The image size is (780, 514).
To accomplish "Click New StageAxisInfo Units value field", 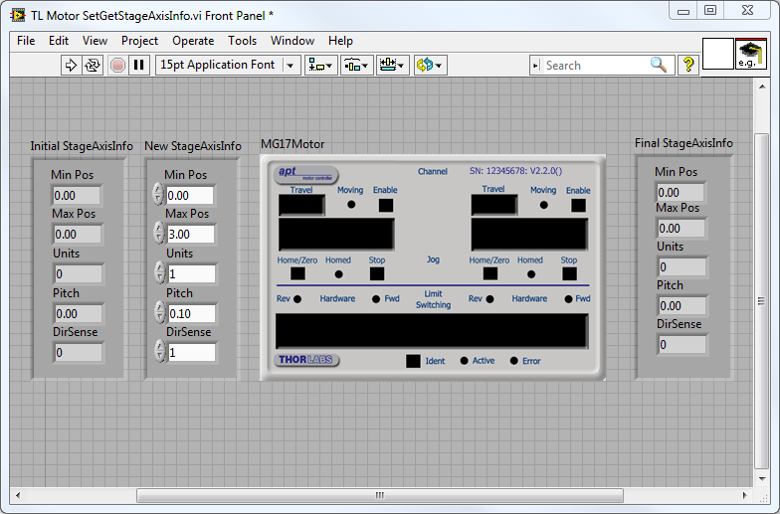I will coord(192,274).
